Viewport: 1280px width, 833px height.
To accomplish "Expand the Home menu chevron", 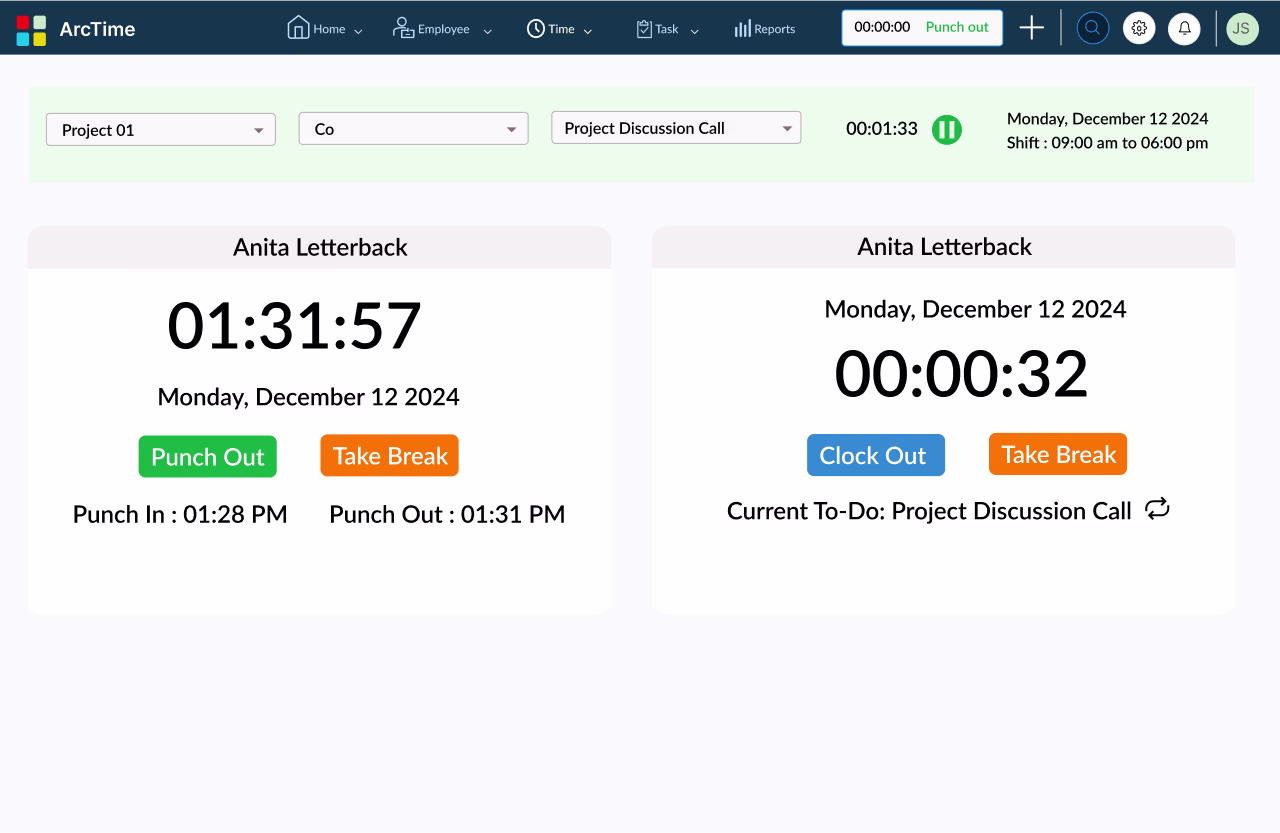I will point(358,32).
